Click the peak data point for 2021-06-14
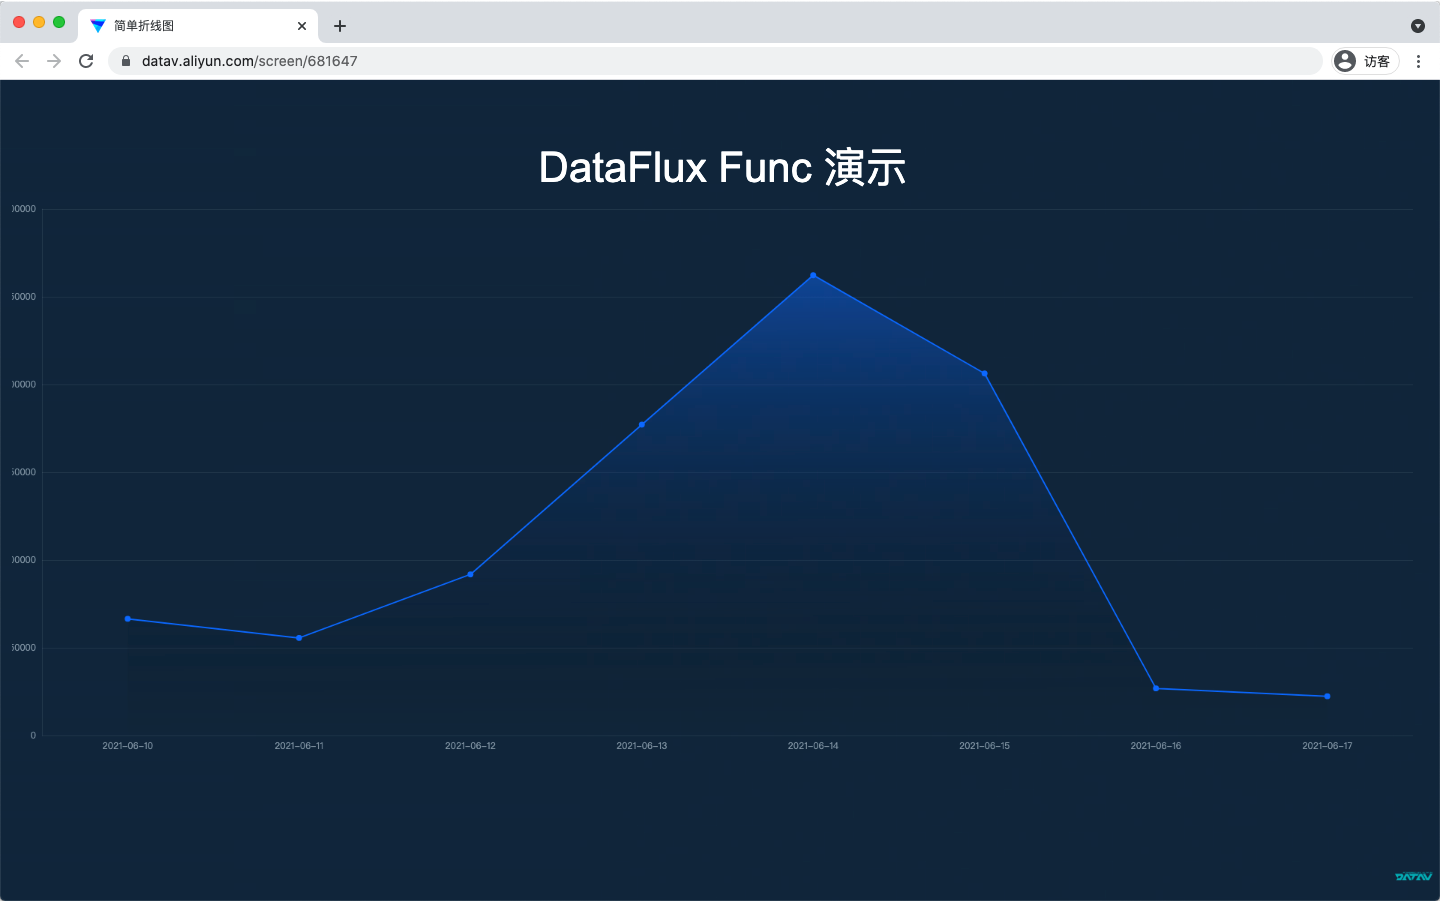This screenshot has height=901, width=1440. (813, 275)
